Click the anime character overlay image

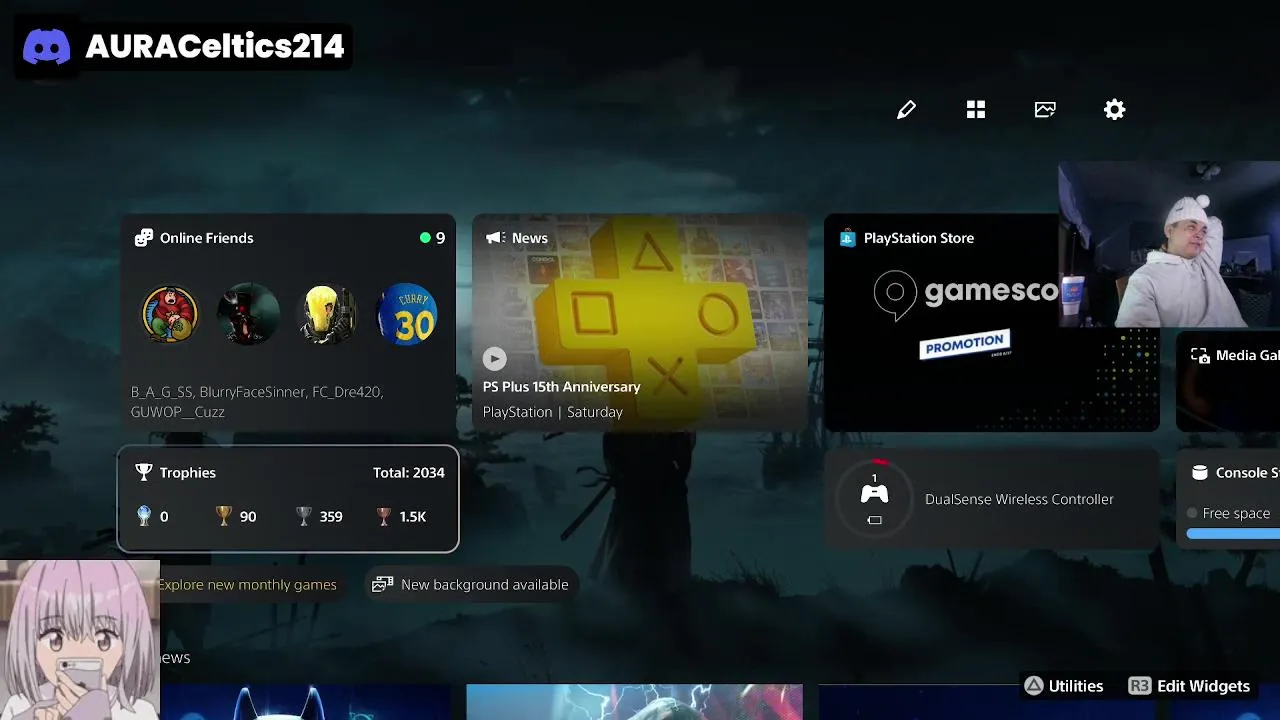[79, 640]
